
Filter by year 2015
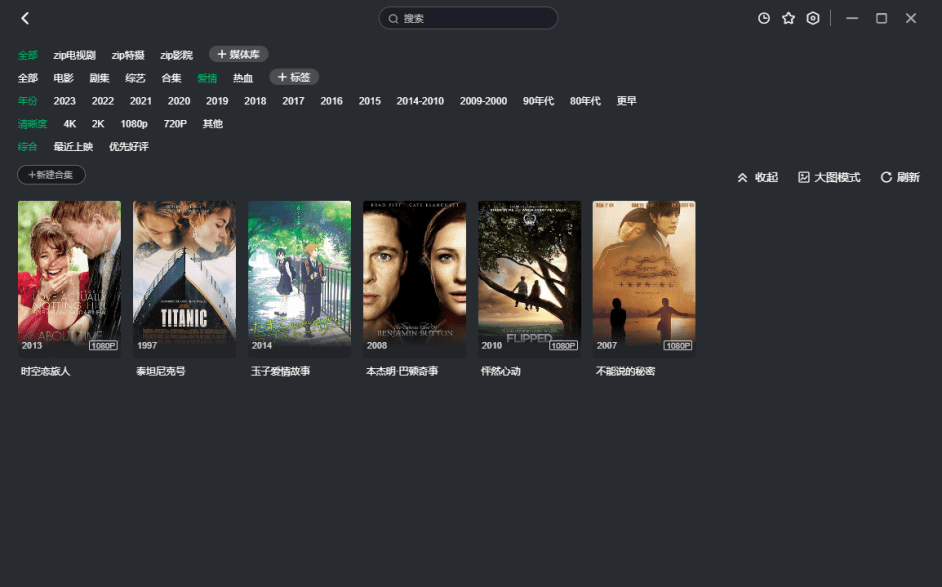(369, 101)
